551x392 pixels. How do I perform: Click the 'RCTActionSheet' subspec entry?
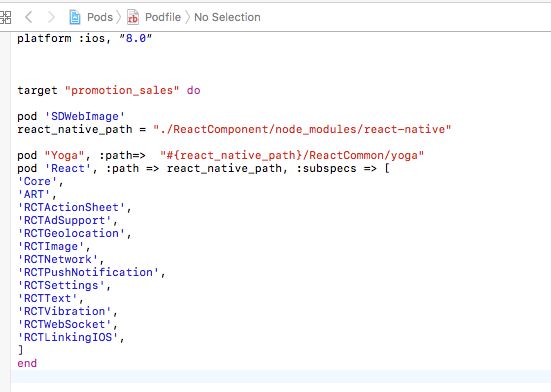pos(71,207)
